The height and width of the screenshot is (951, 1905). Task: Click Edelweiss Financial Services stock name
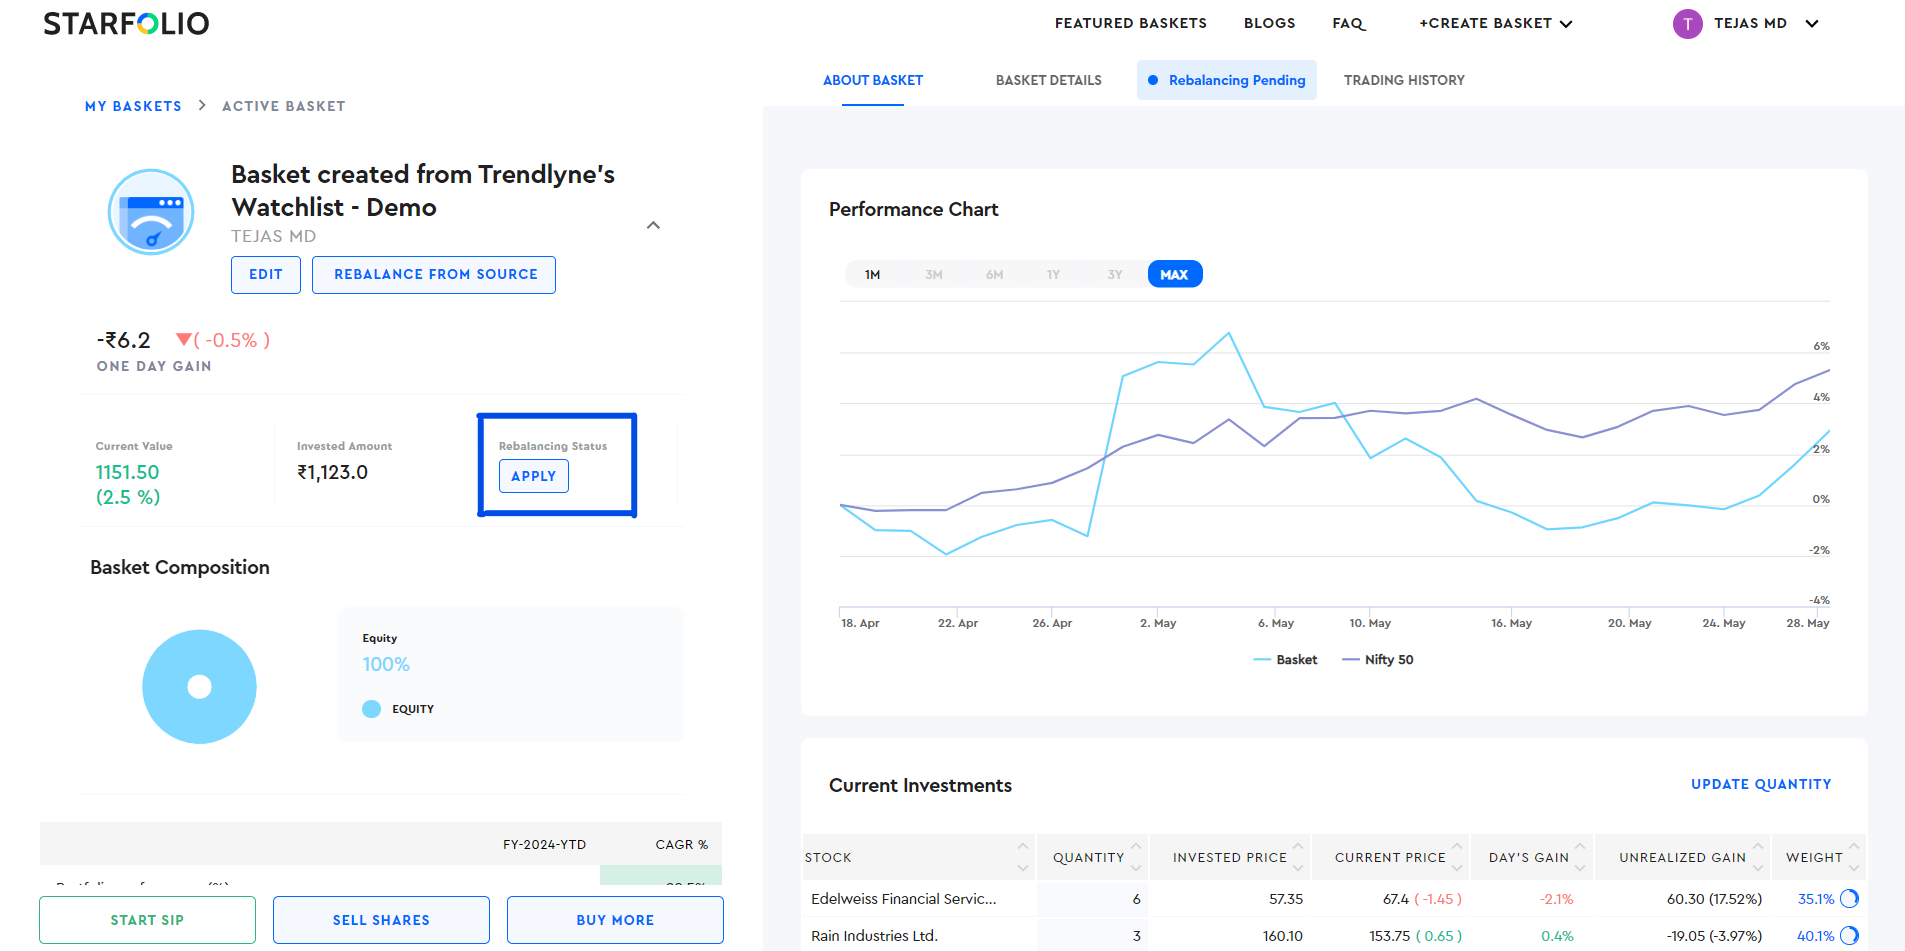coord(903,899)
